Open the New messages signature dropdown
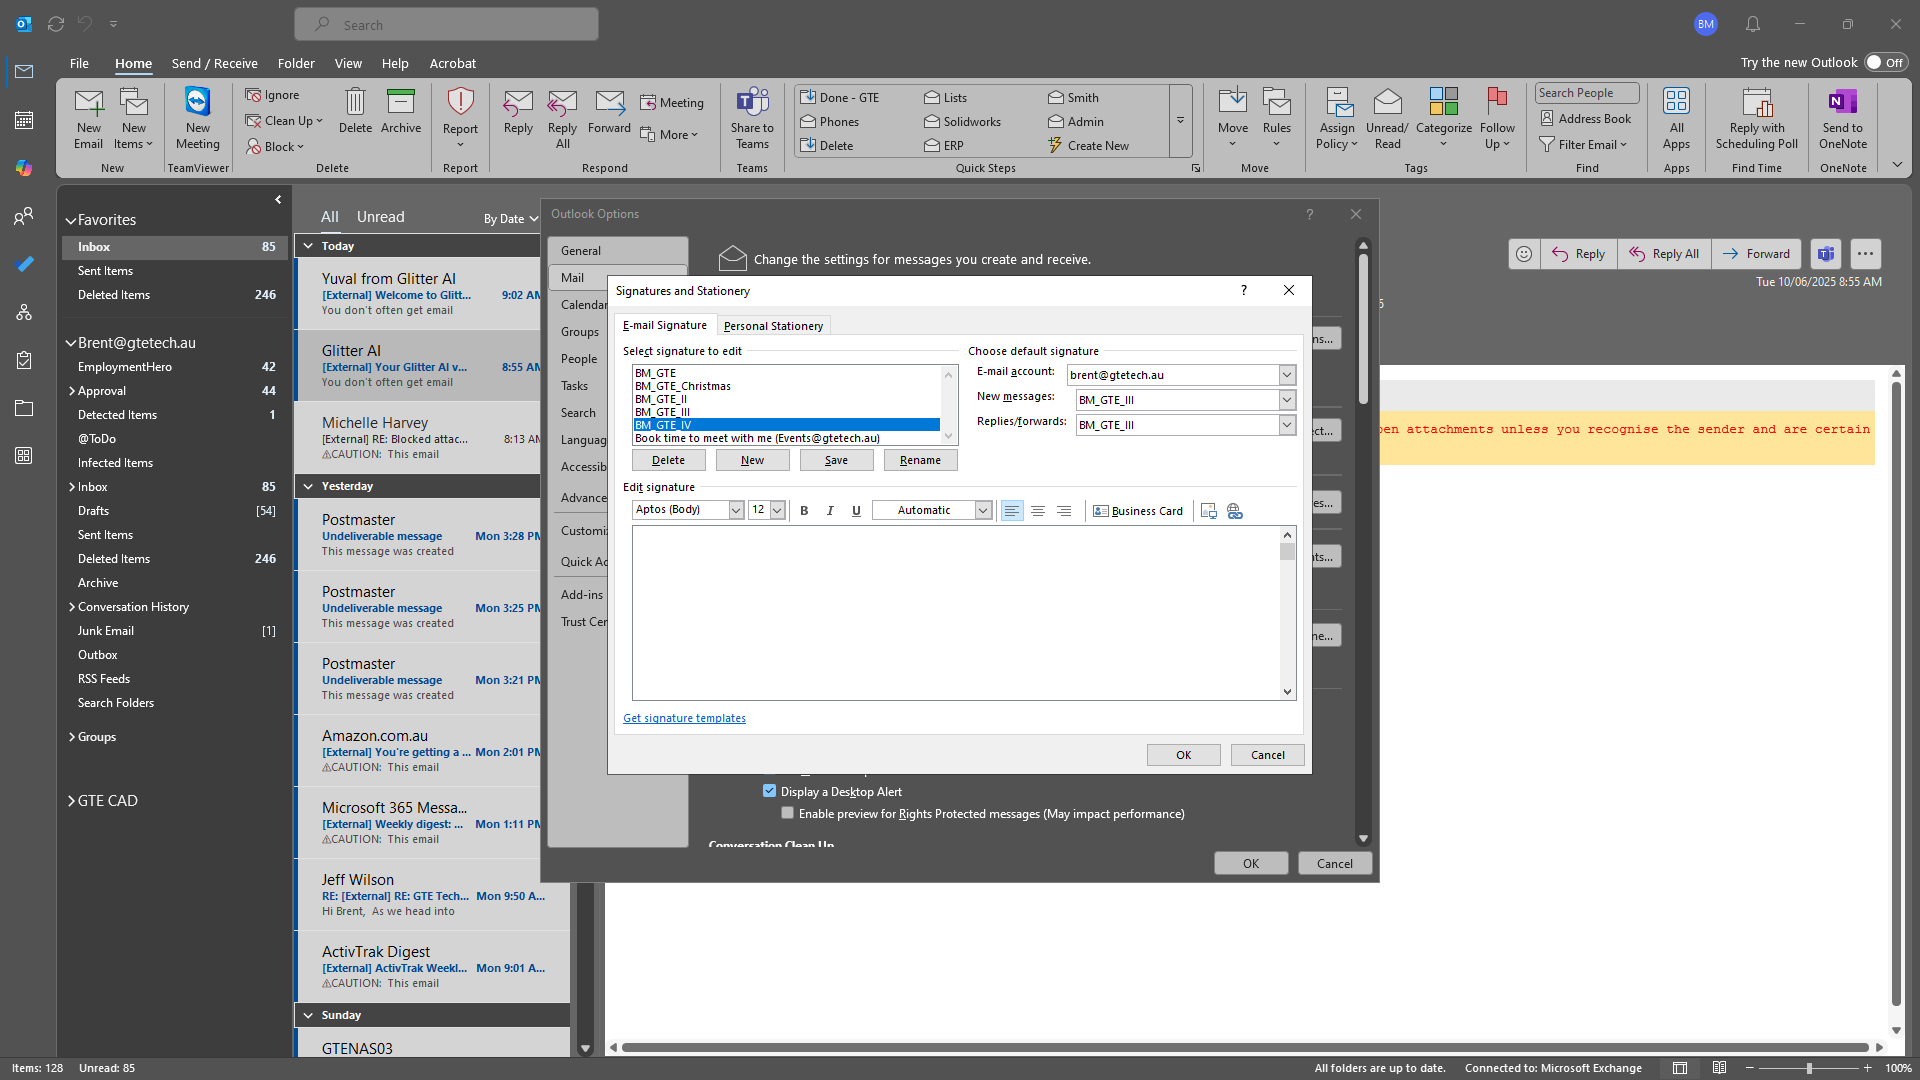 click(1287, 400)
